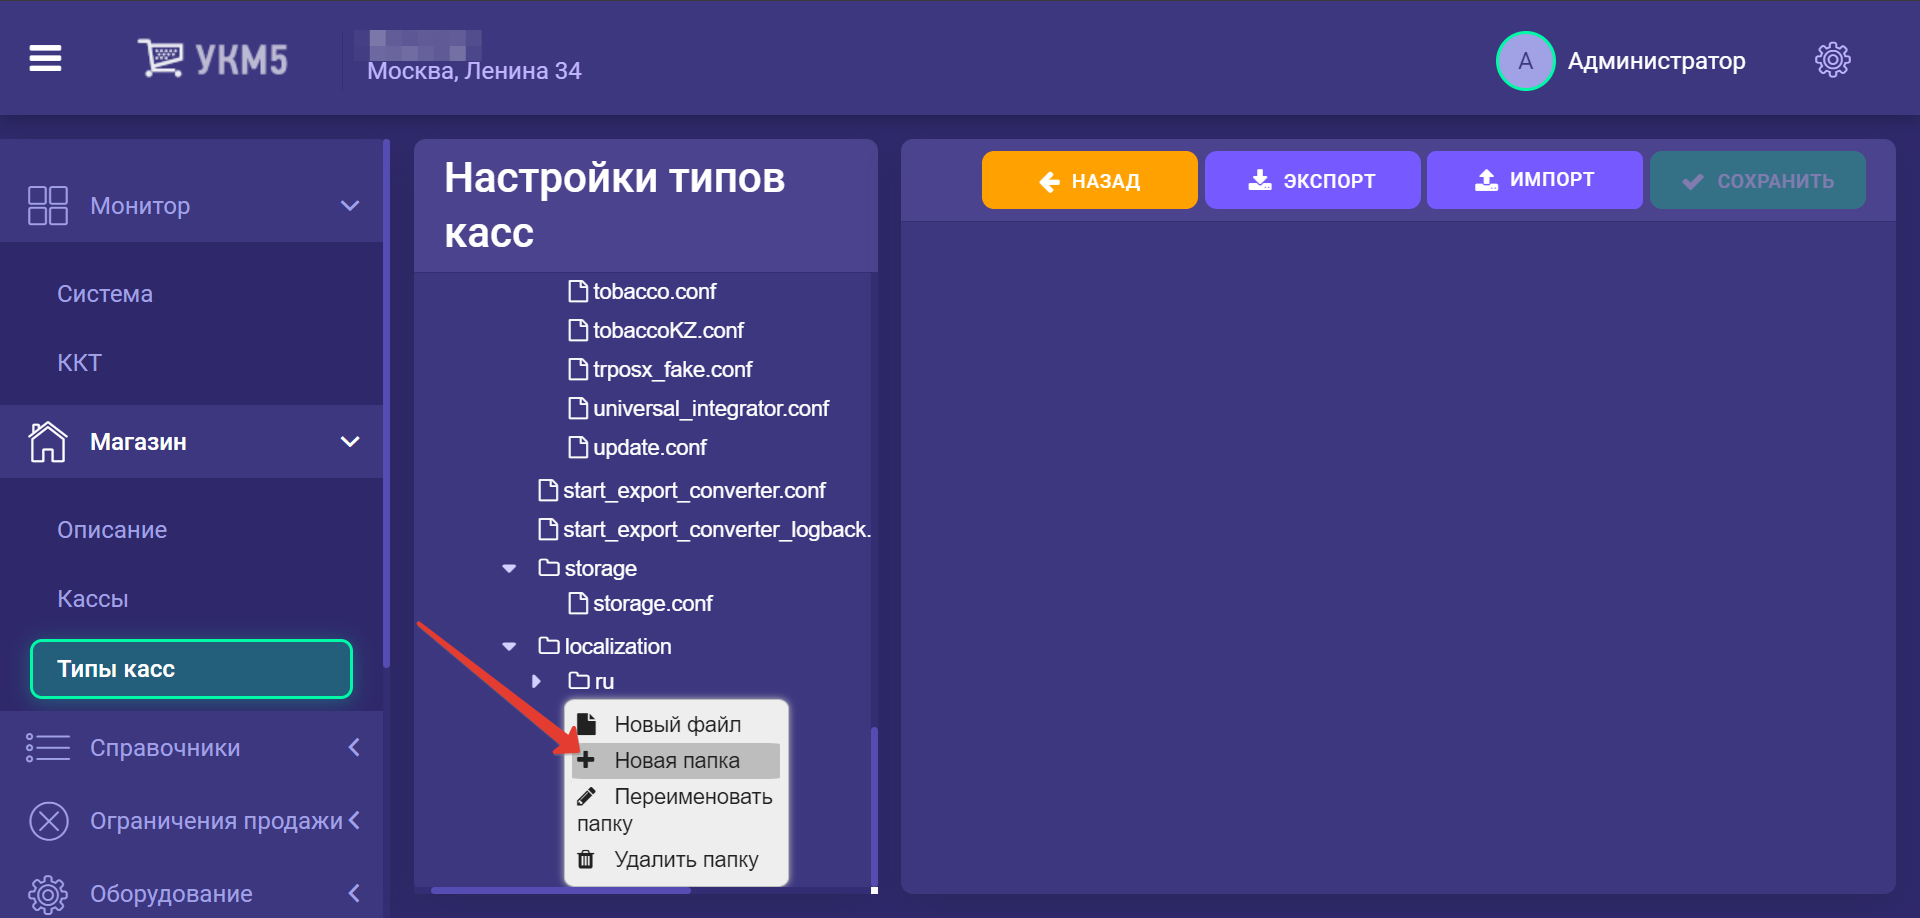Click the sidebar vertical scrollbar

tap(386, 403)
